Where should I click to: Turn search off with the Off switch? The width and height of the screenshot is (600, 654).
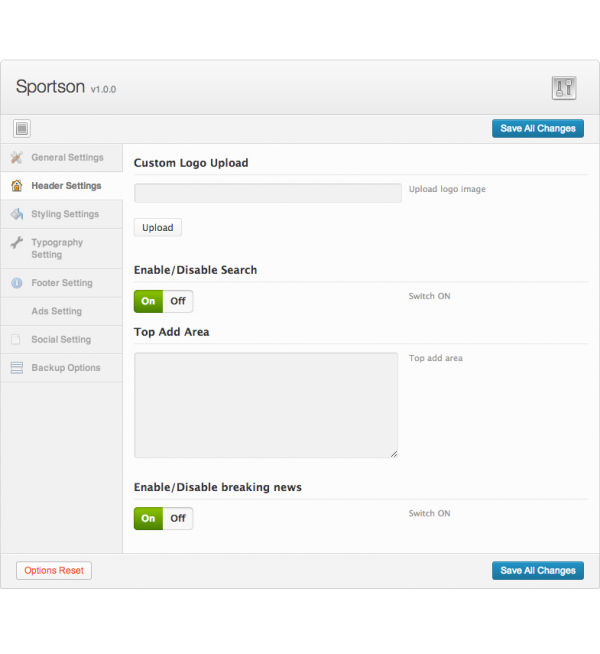coord(178,301)
